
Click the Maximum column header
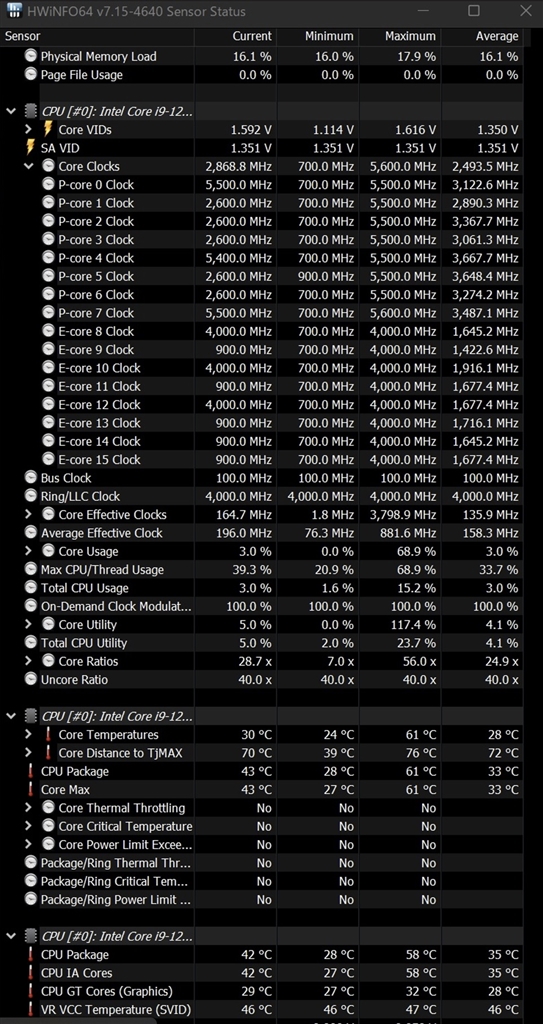point(400,37)
